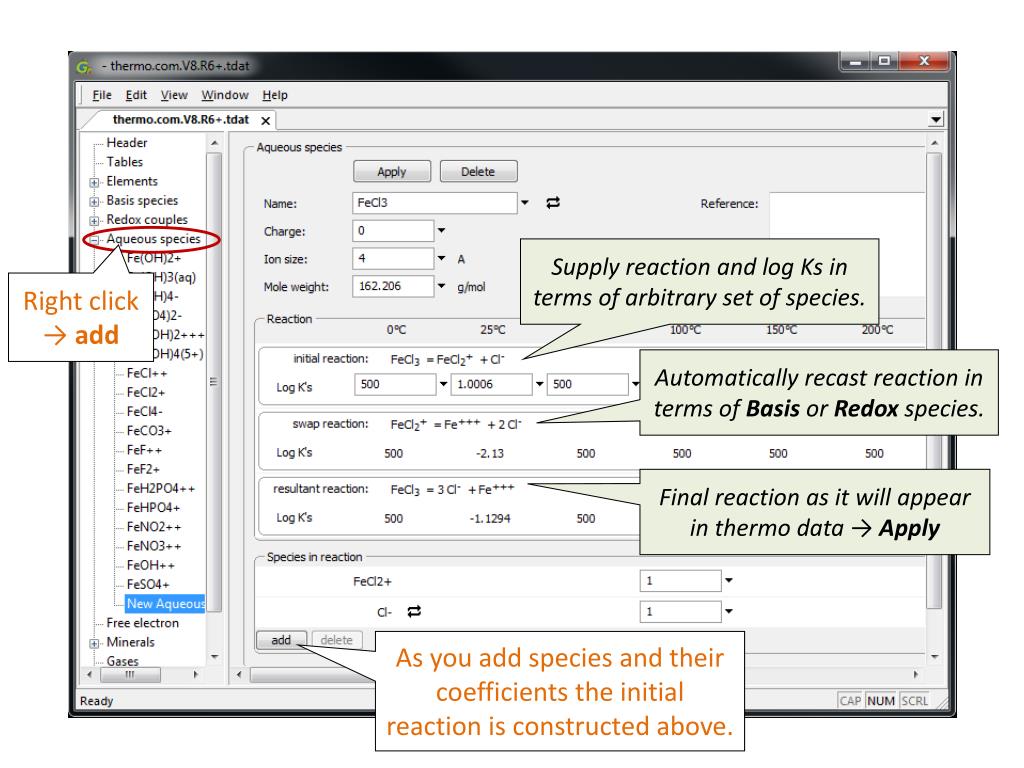Click the Ion size input field
The height and width of the screenshot is (768, 1024).
393,259
